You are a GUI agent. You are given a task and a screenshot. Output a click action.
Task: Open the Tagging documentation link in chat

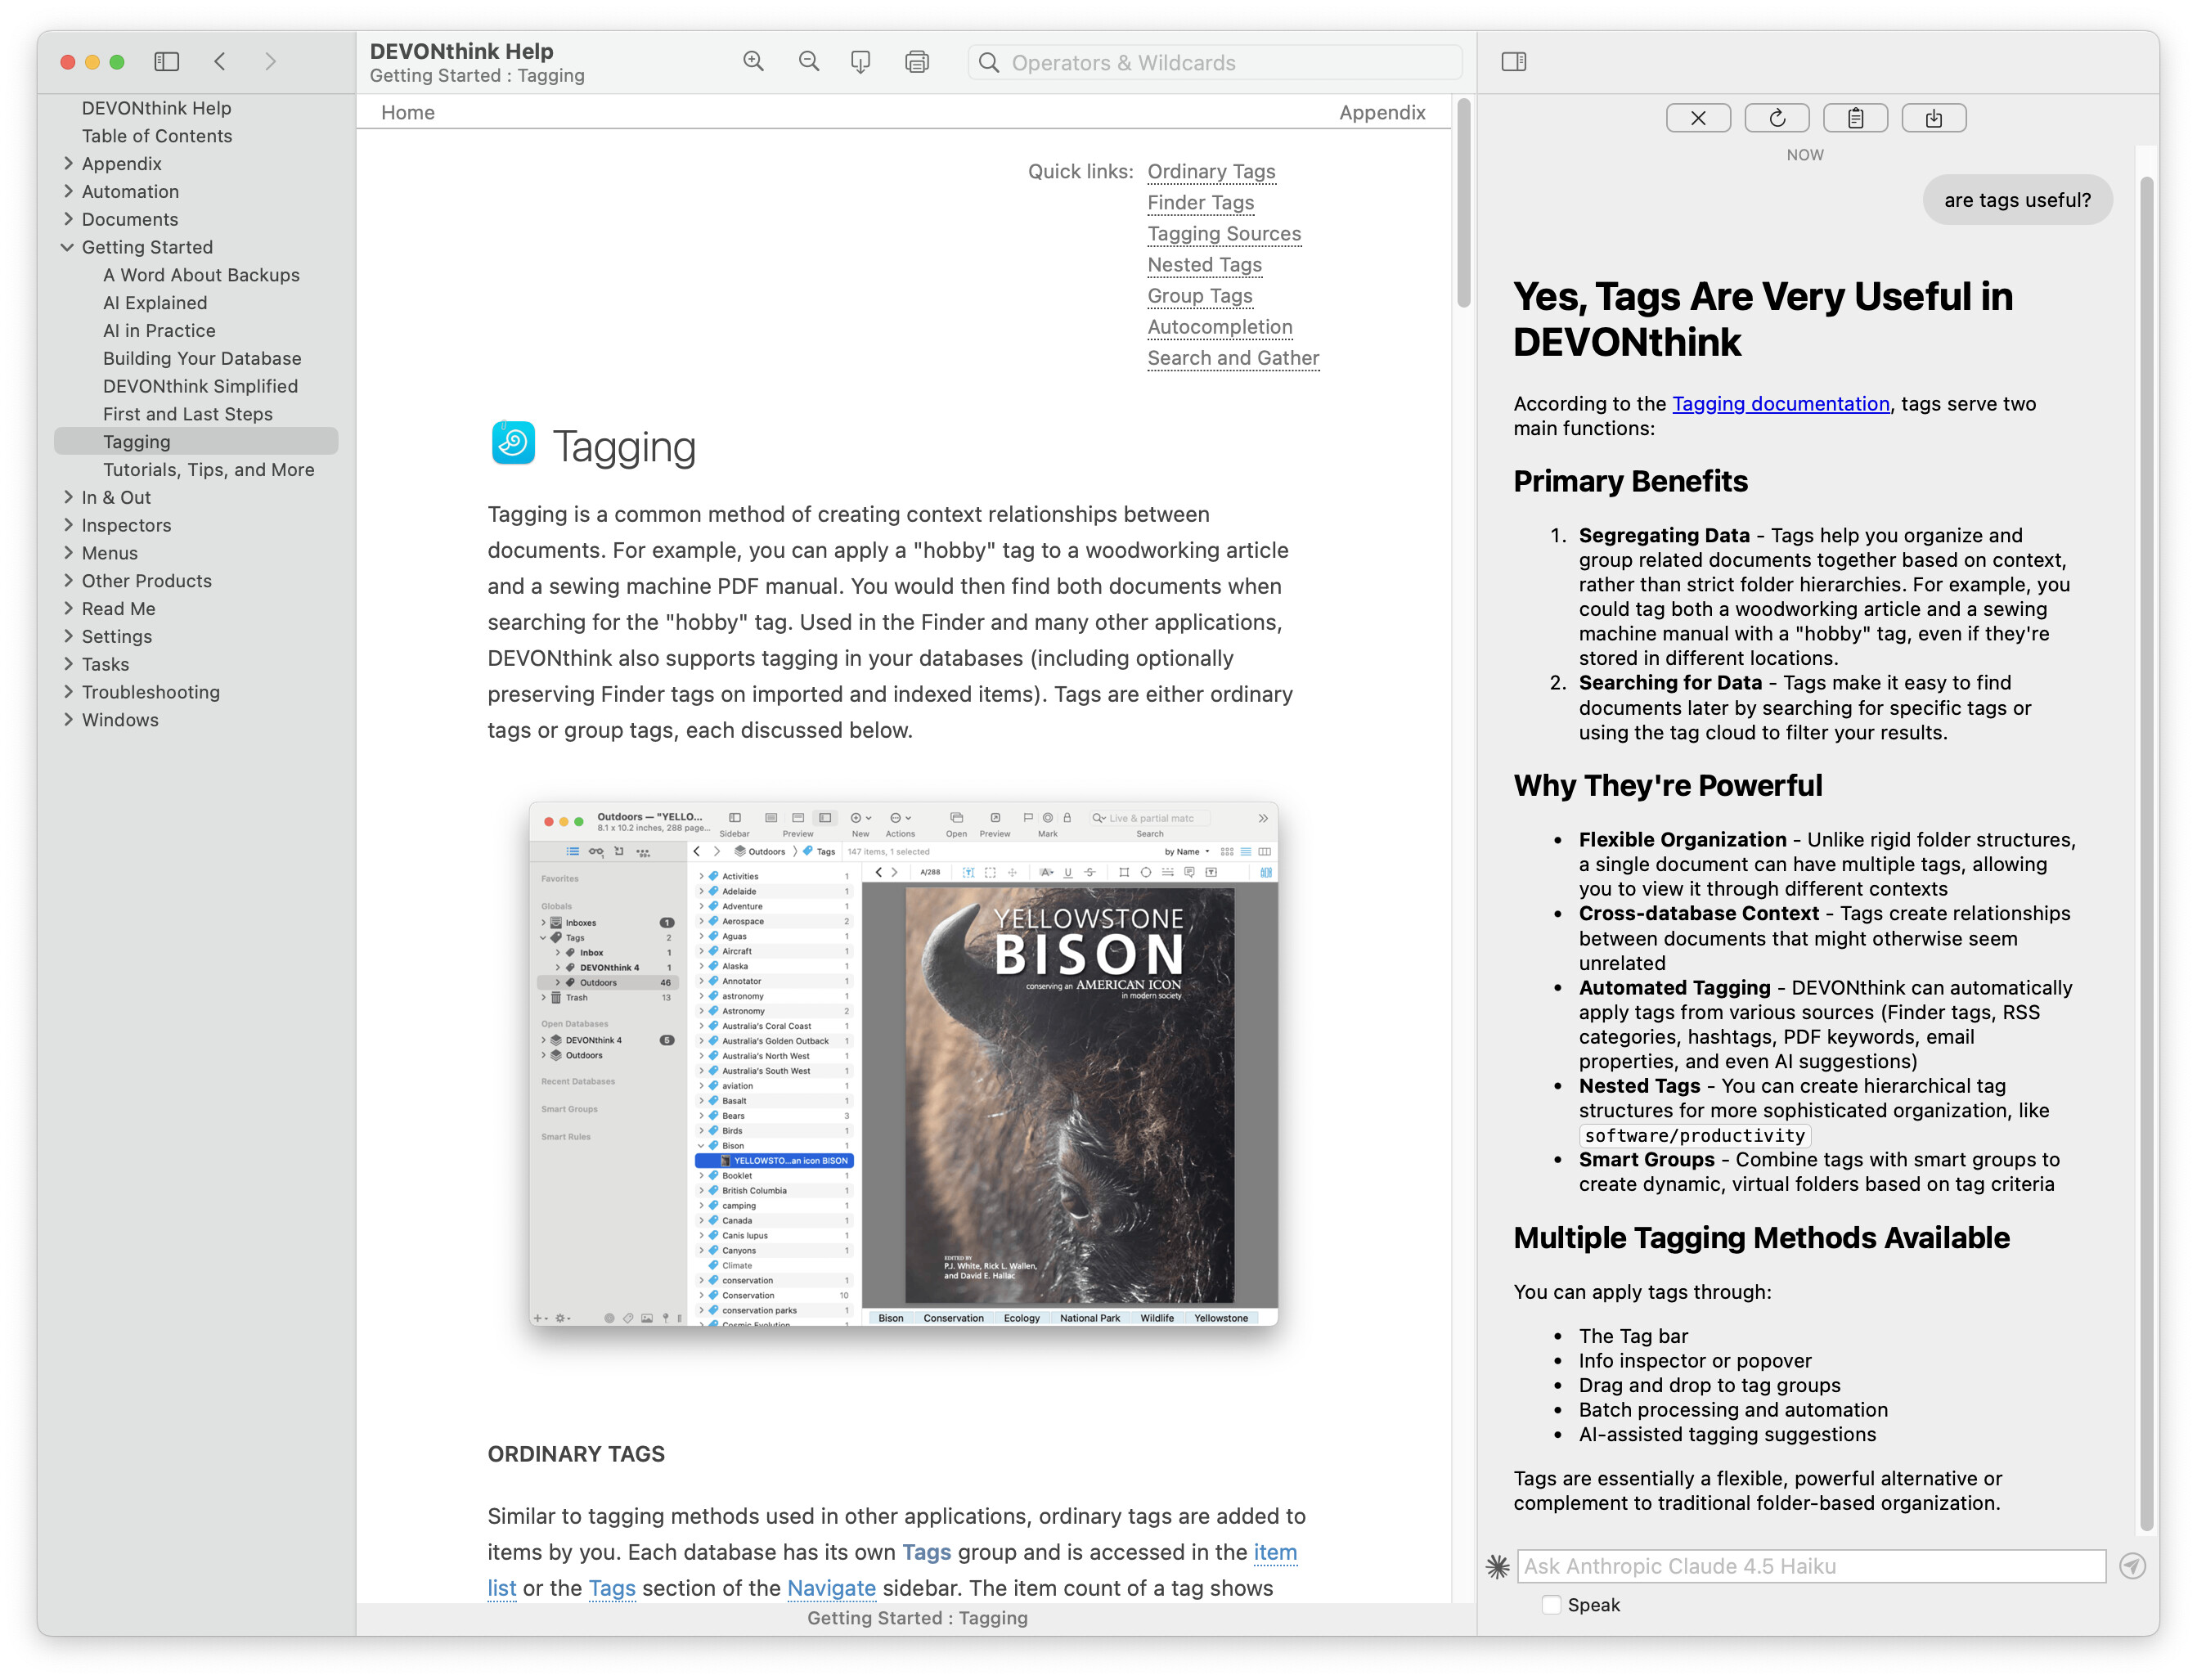click(1780, 404)
